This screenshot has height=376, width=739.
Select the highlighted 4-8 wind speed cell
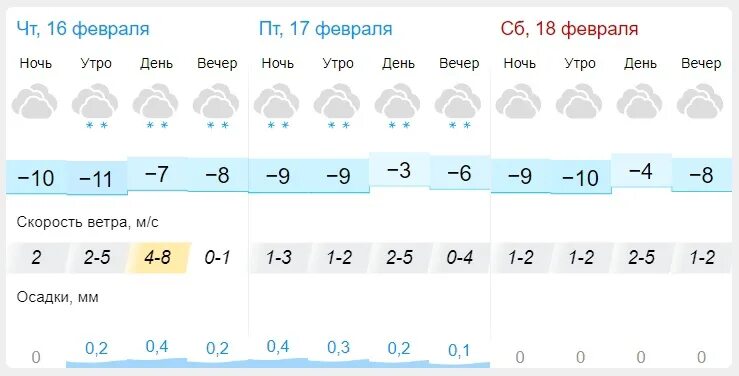click(157, 258)
